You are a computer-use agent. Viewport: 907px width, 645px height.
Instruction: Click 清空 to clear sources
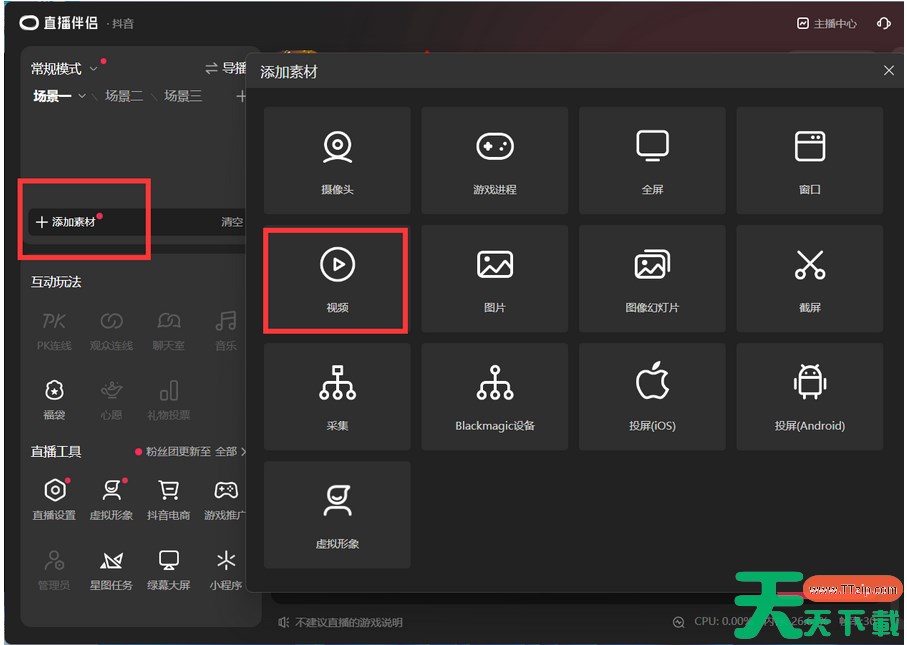pyautogui.click(x=232, y=222)
